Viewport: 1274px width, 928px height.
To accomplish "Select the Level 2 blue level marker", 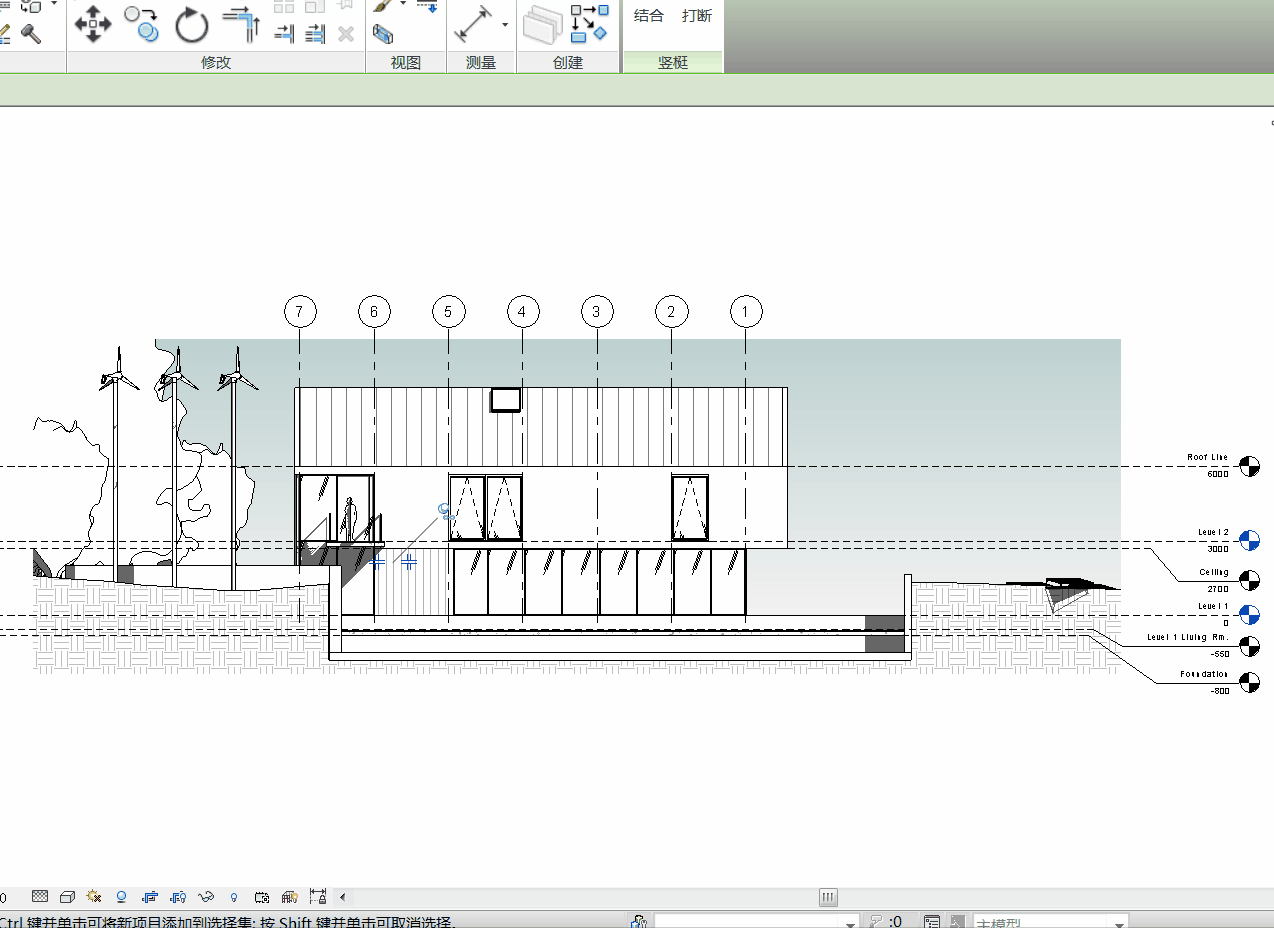I will (1249, 541).
